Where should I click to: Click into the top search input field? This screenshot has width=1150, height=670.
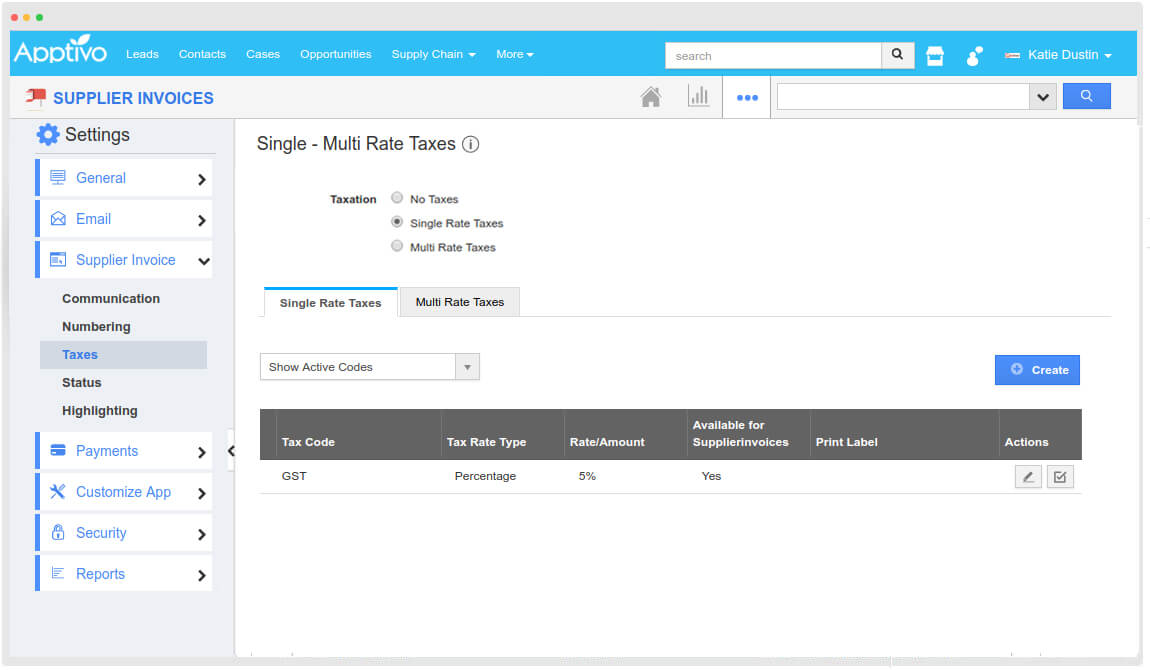[773, 56]
